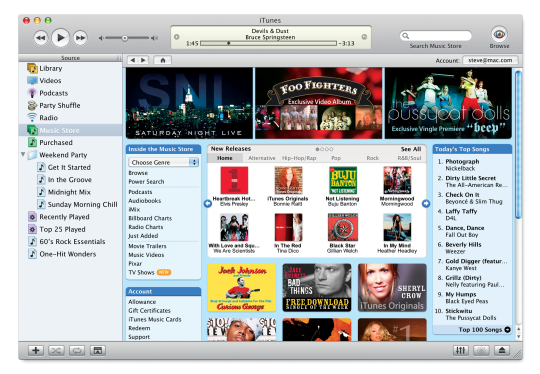
Task: Open the Top 100 Songs link
Action: tap(484, 330)
